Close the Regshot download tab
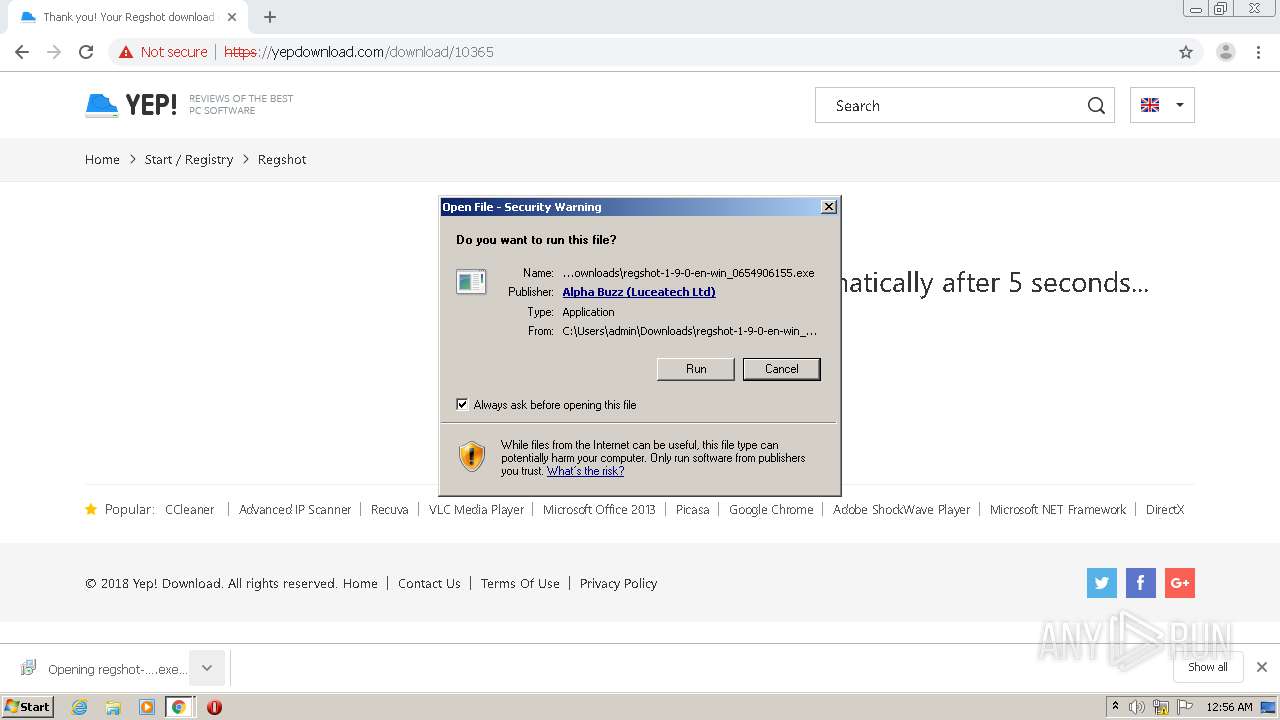The width and height of the screenshot is (1280, 720). click(232, 17)
